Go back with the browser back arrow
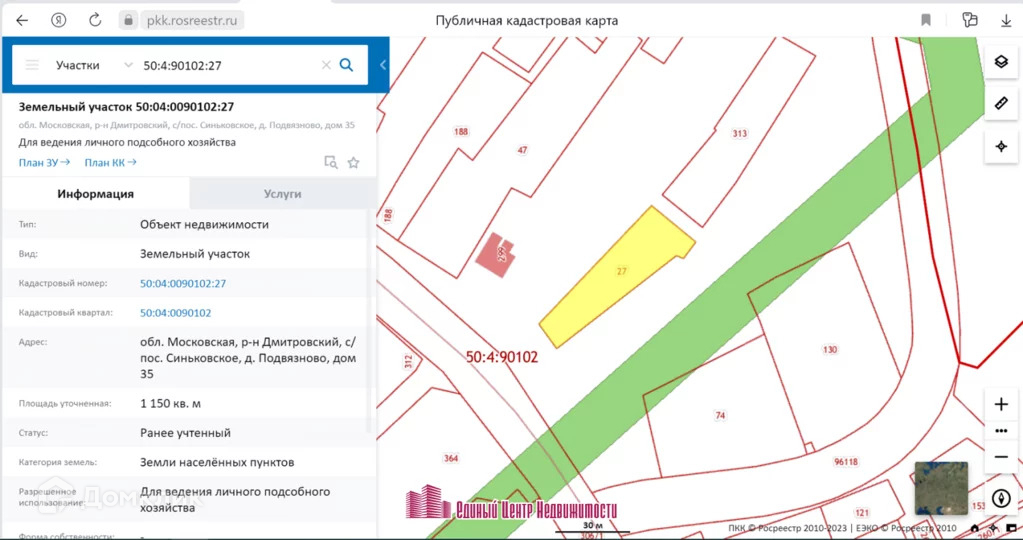This screenshot has height=540, width=1023. tap(22, 20)
